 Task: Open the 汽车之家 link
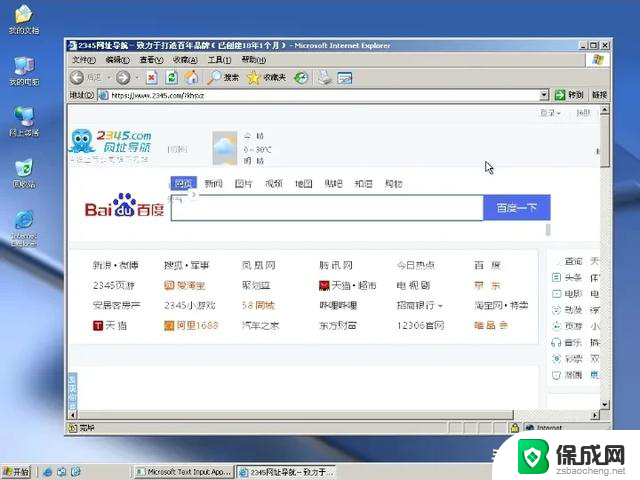tap(260, 326)
